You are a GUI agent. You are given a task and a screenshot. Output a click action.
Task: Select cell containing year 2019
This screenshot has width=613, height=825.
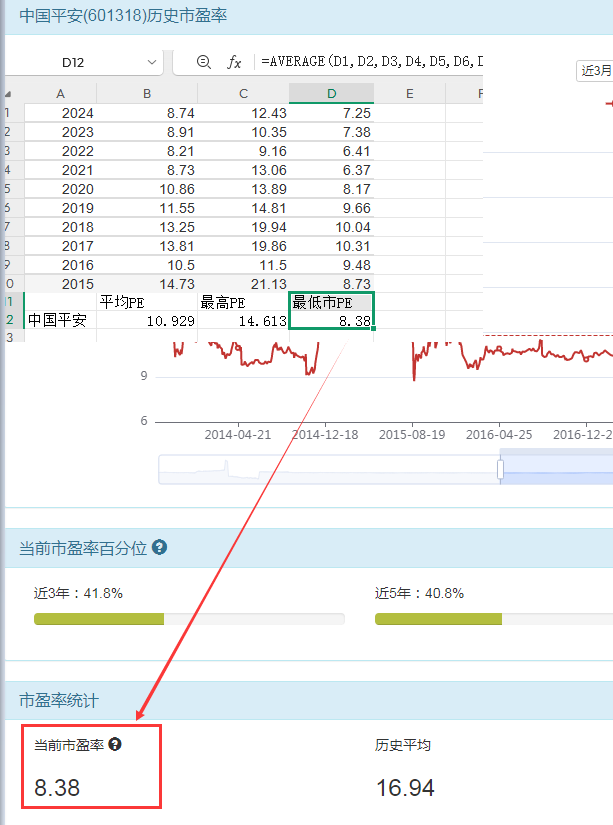(61, 208)
